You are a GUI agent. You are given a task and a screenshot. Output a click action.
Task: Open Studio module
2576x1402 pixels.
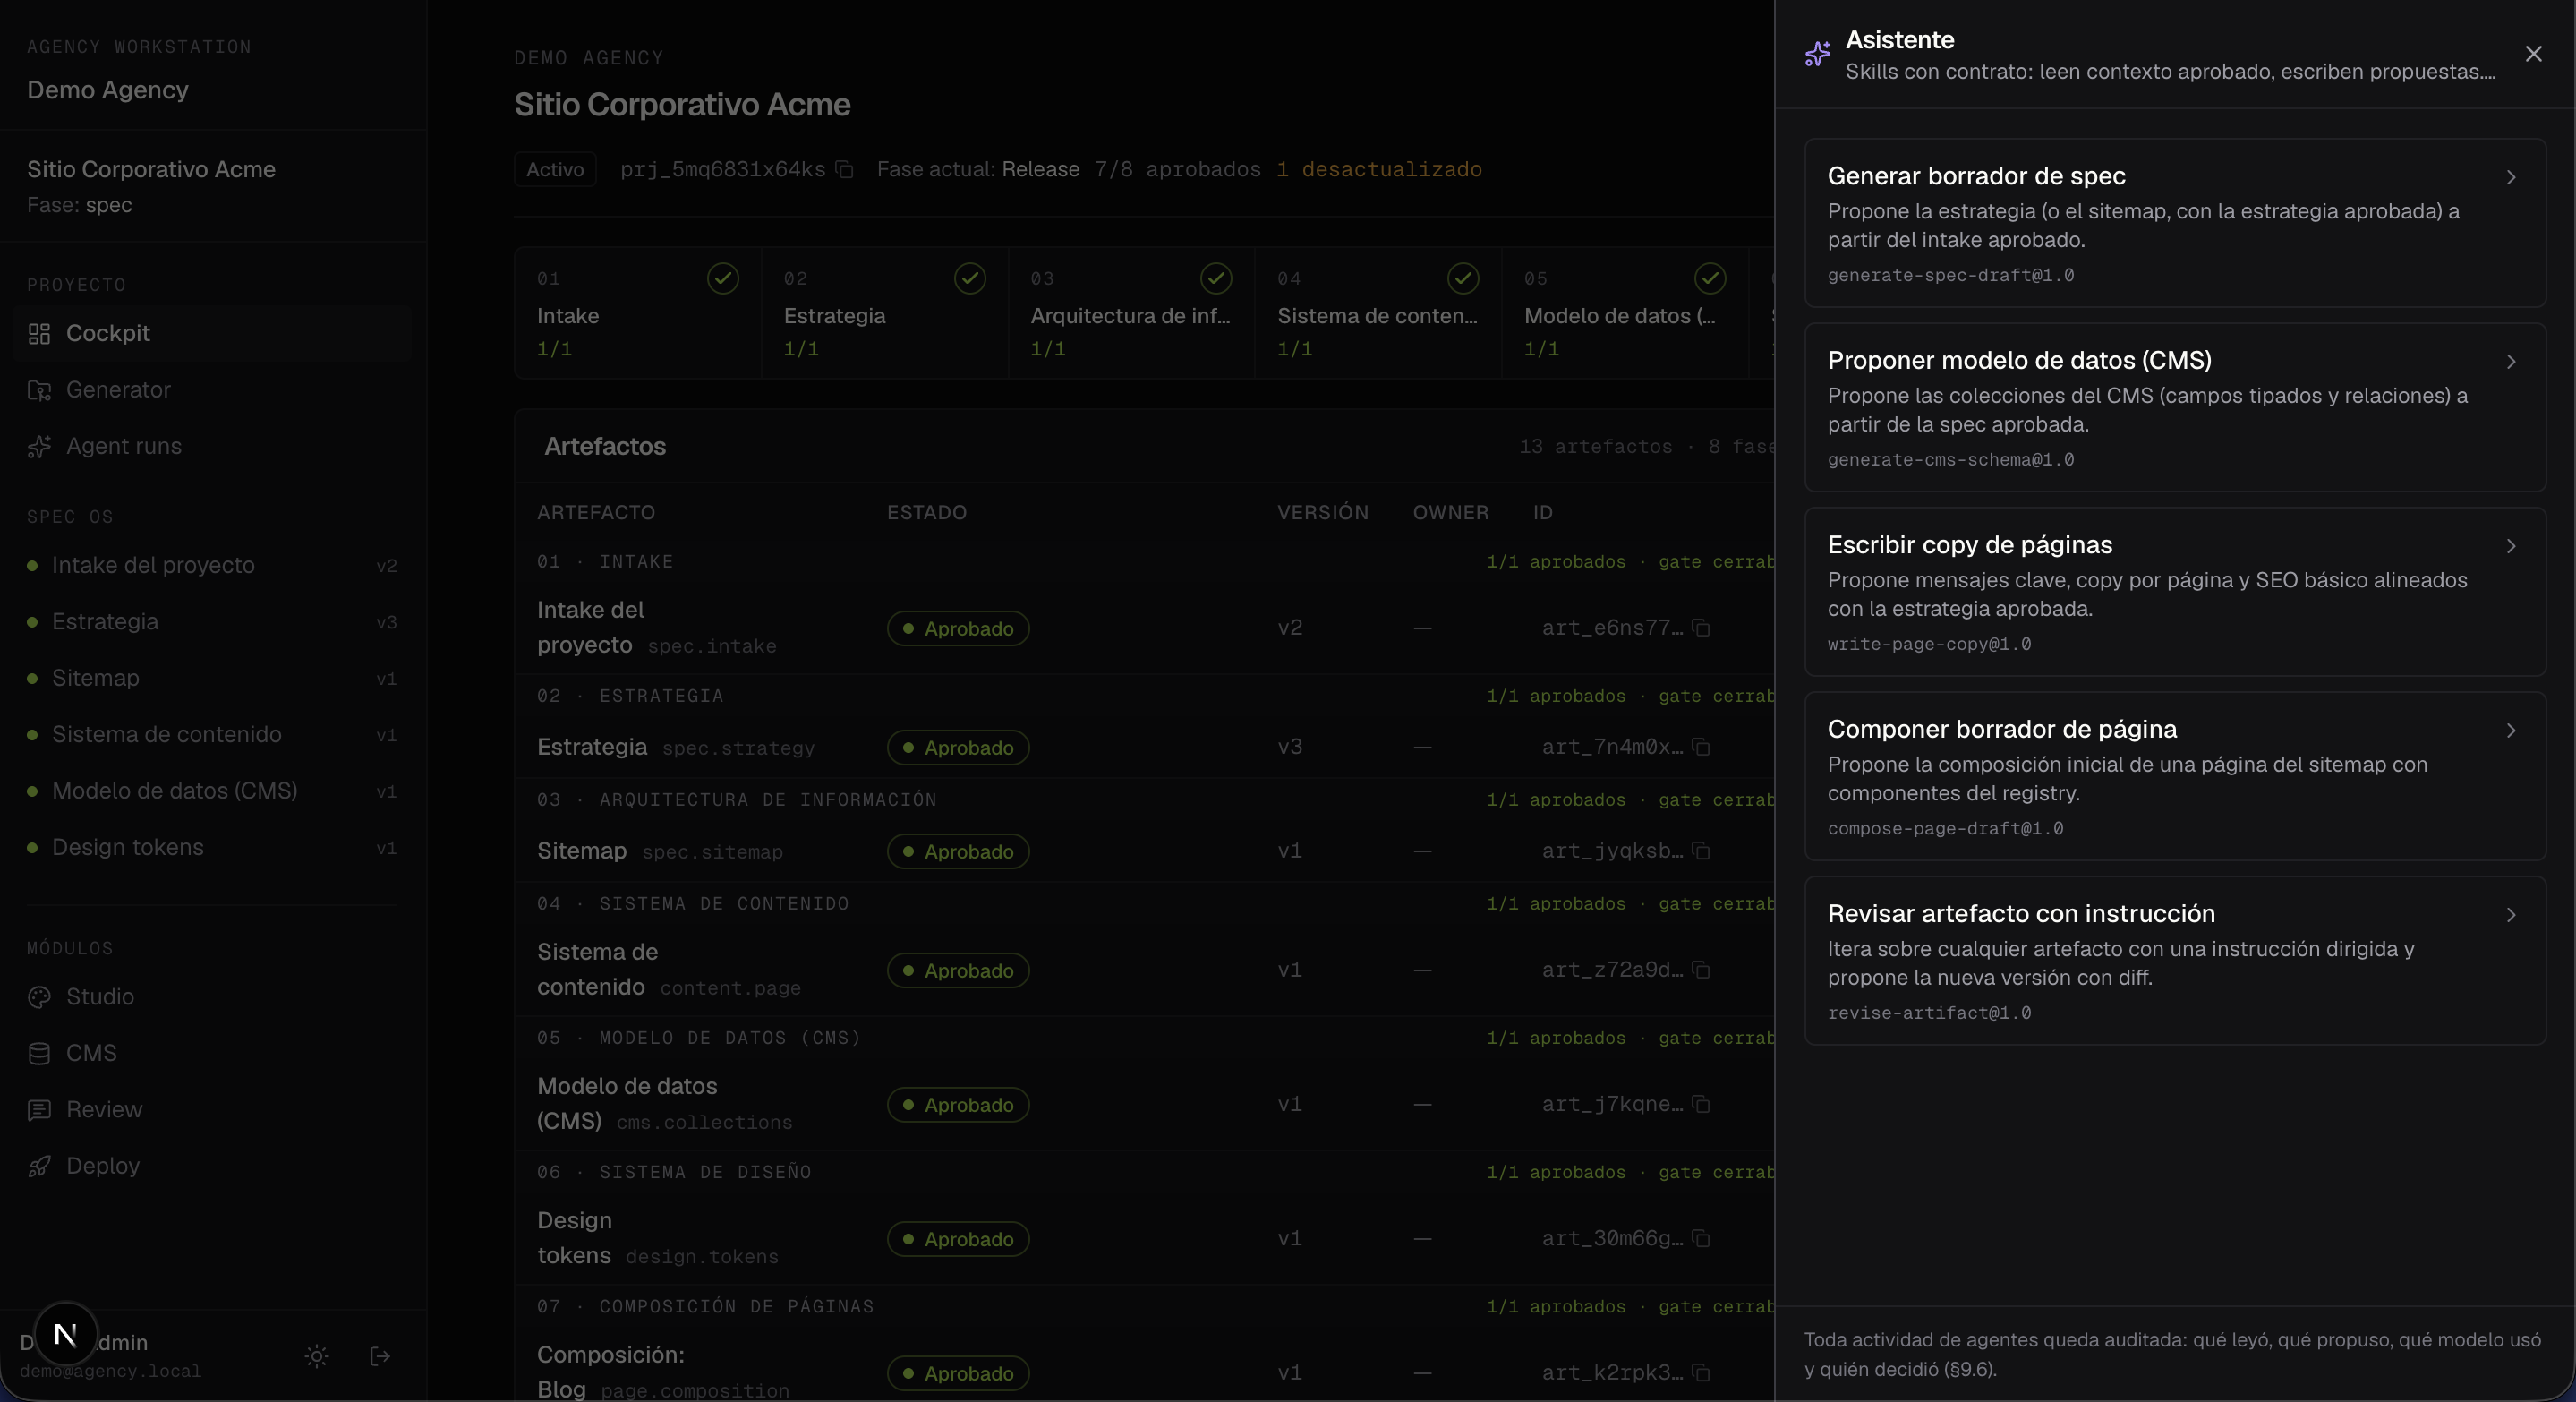(213, 997)
